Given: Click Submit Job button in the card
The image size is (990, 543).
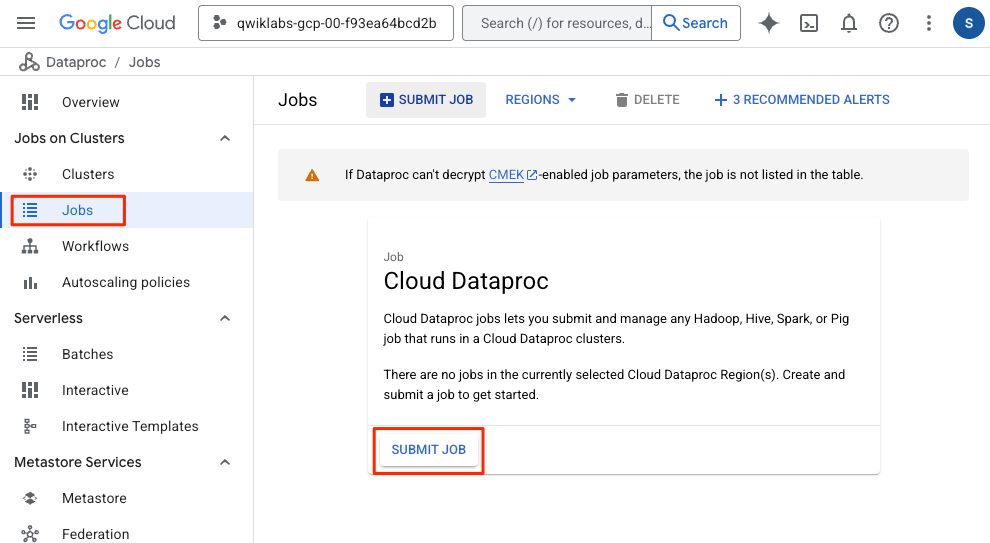Looking at the screenshot, I should pos(429,450).
